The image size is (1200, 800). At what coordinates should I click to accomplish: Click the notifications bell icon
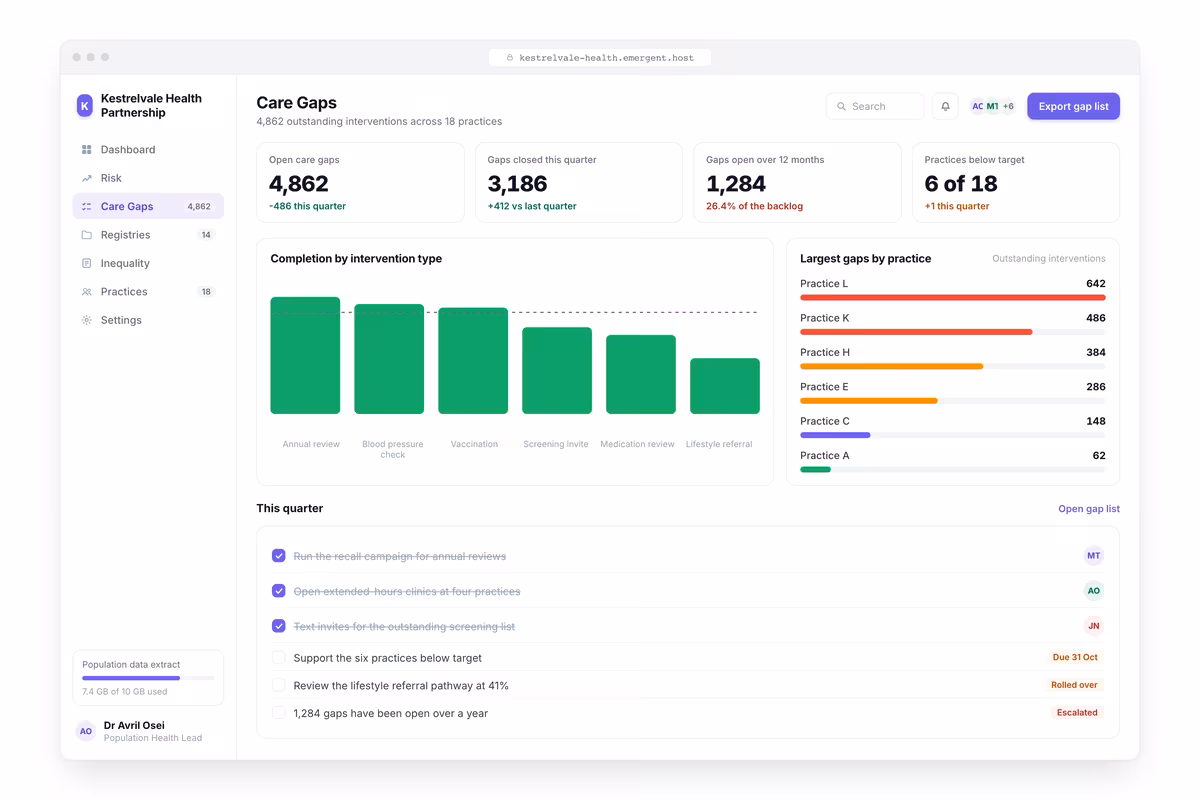pos(945,106)
